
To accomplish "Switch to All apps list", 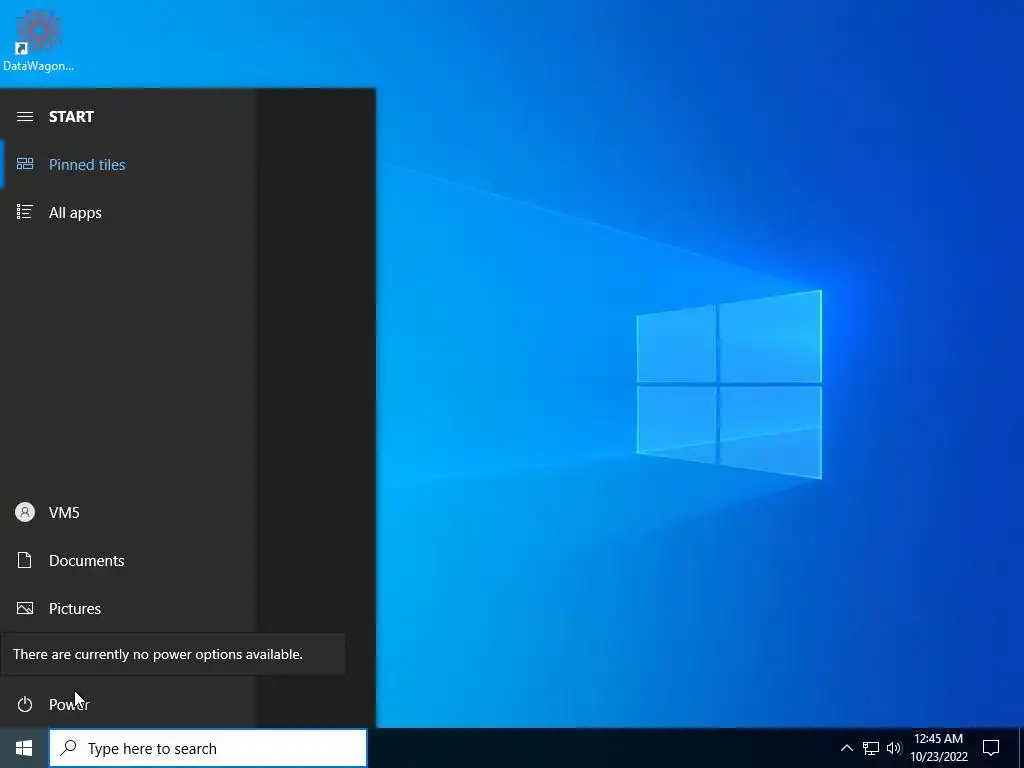I will 128,213.
